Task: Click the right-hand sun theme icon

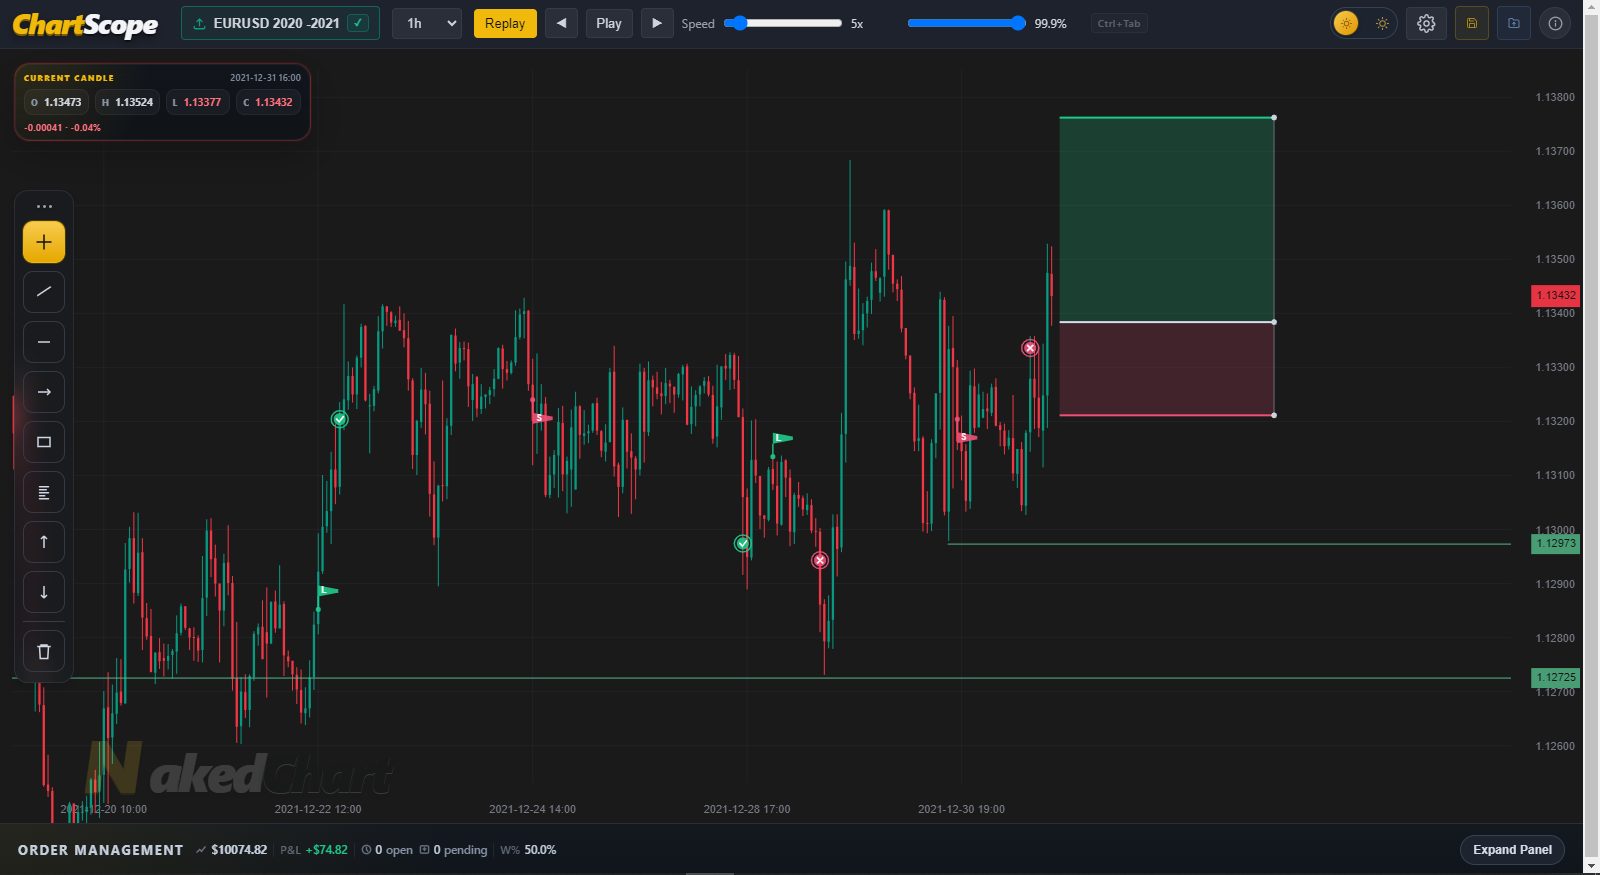Action: [1382, 23]
